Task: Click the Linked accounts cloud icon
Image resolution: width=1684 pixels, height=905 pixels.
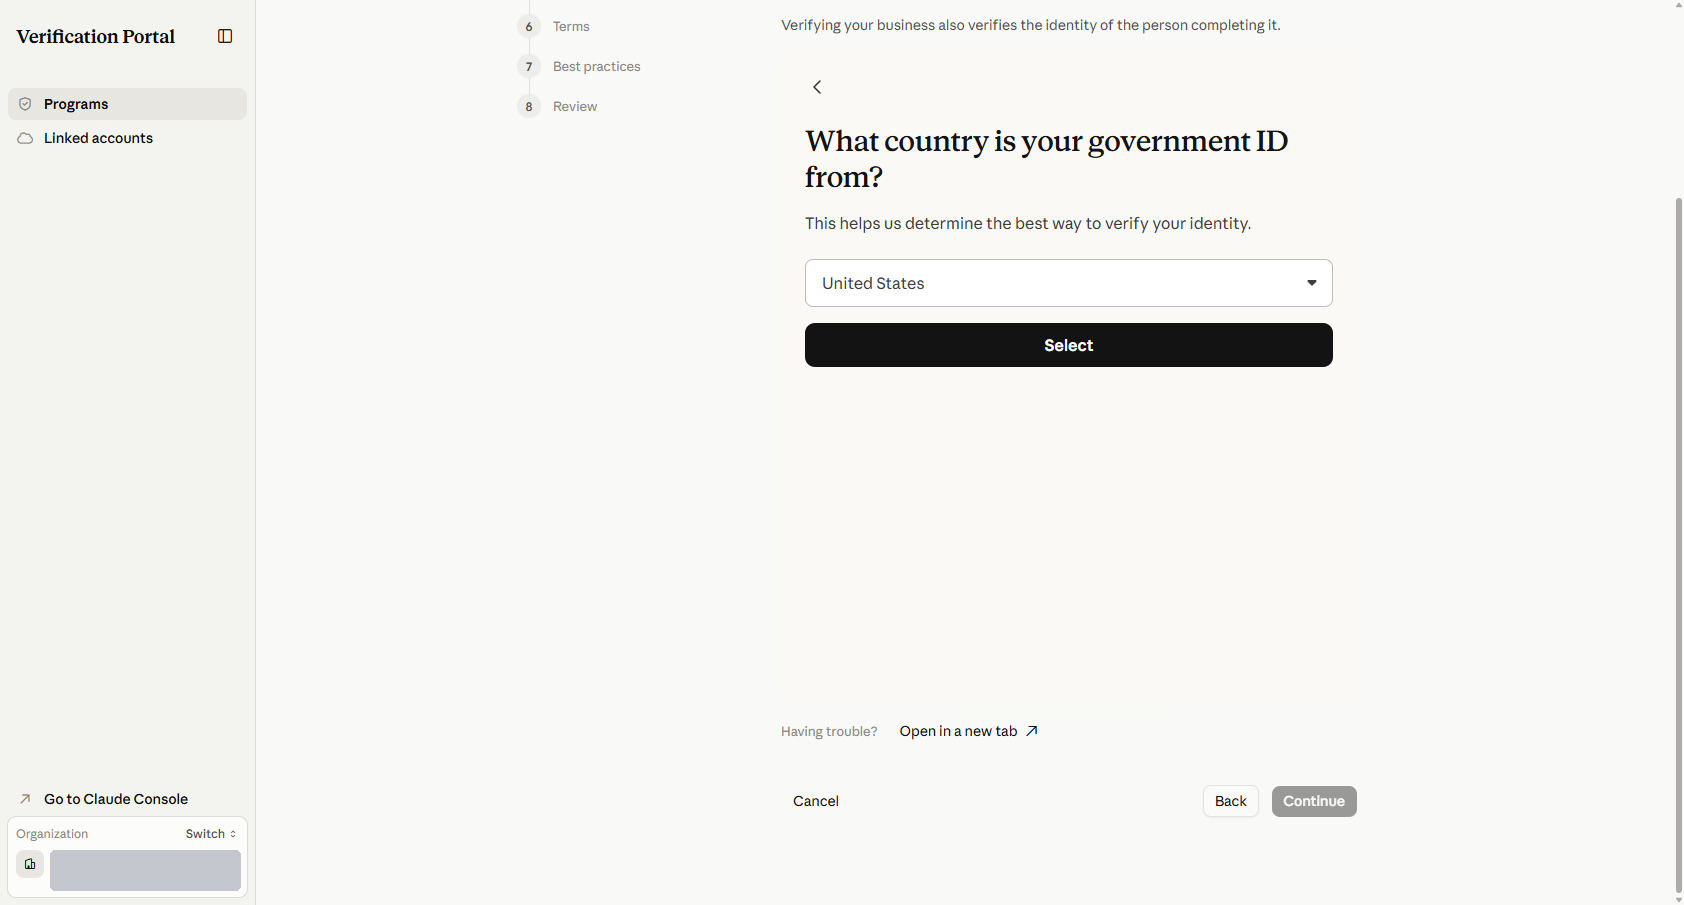Action: pyautogui.click(x=25, y=138)
